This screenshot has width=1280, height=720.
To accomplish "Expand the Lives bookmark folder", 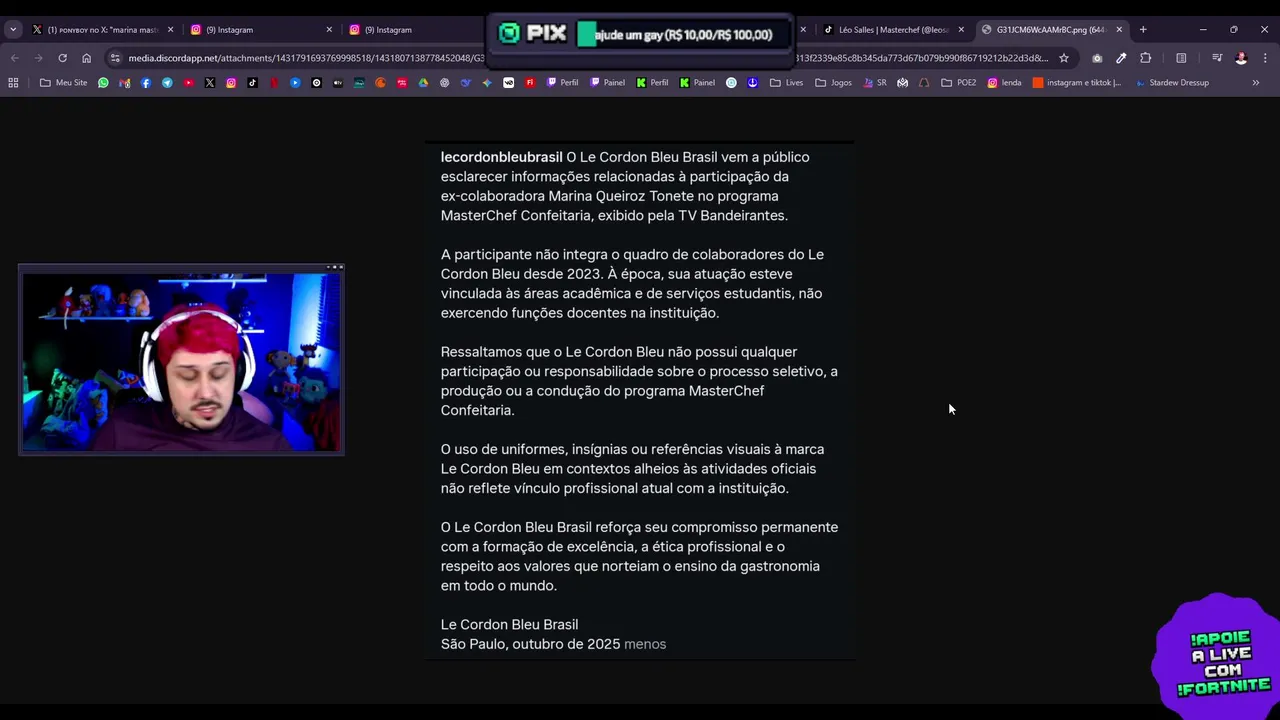I will tap(786, 83).
